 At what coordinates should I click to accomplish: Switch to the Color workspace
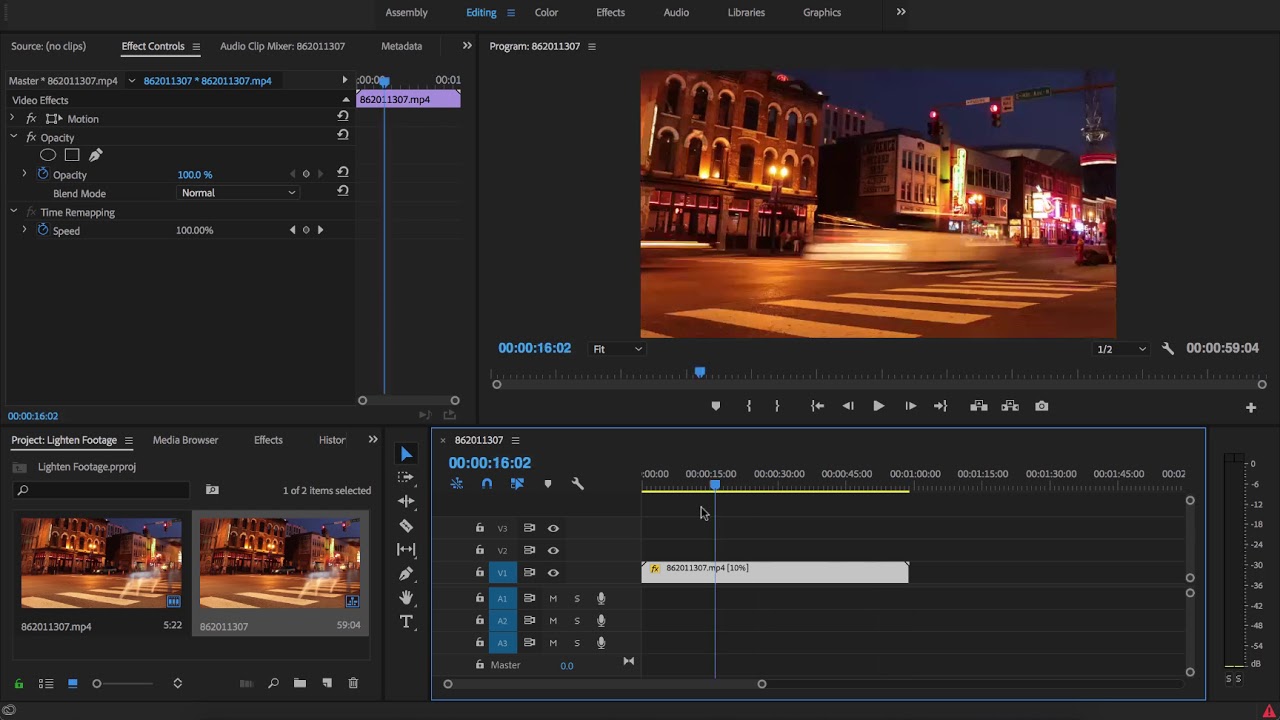546,12
